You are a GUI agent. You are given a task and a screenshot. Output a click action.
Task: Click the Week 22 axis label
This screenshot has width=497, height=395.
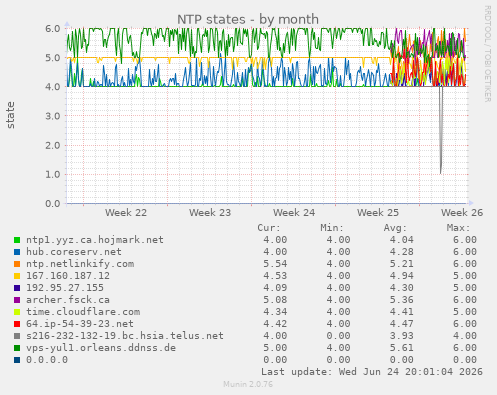pyautogui.click(x=126, y=213)
